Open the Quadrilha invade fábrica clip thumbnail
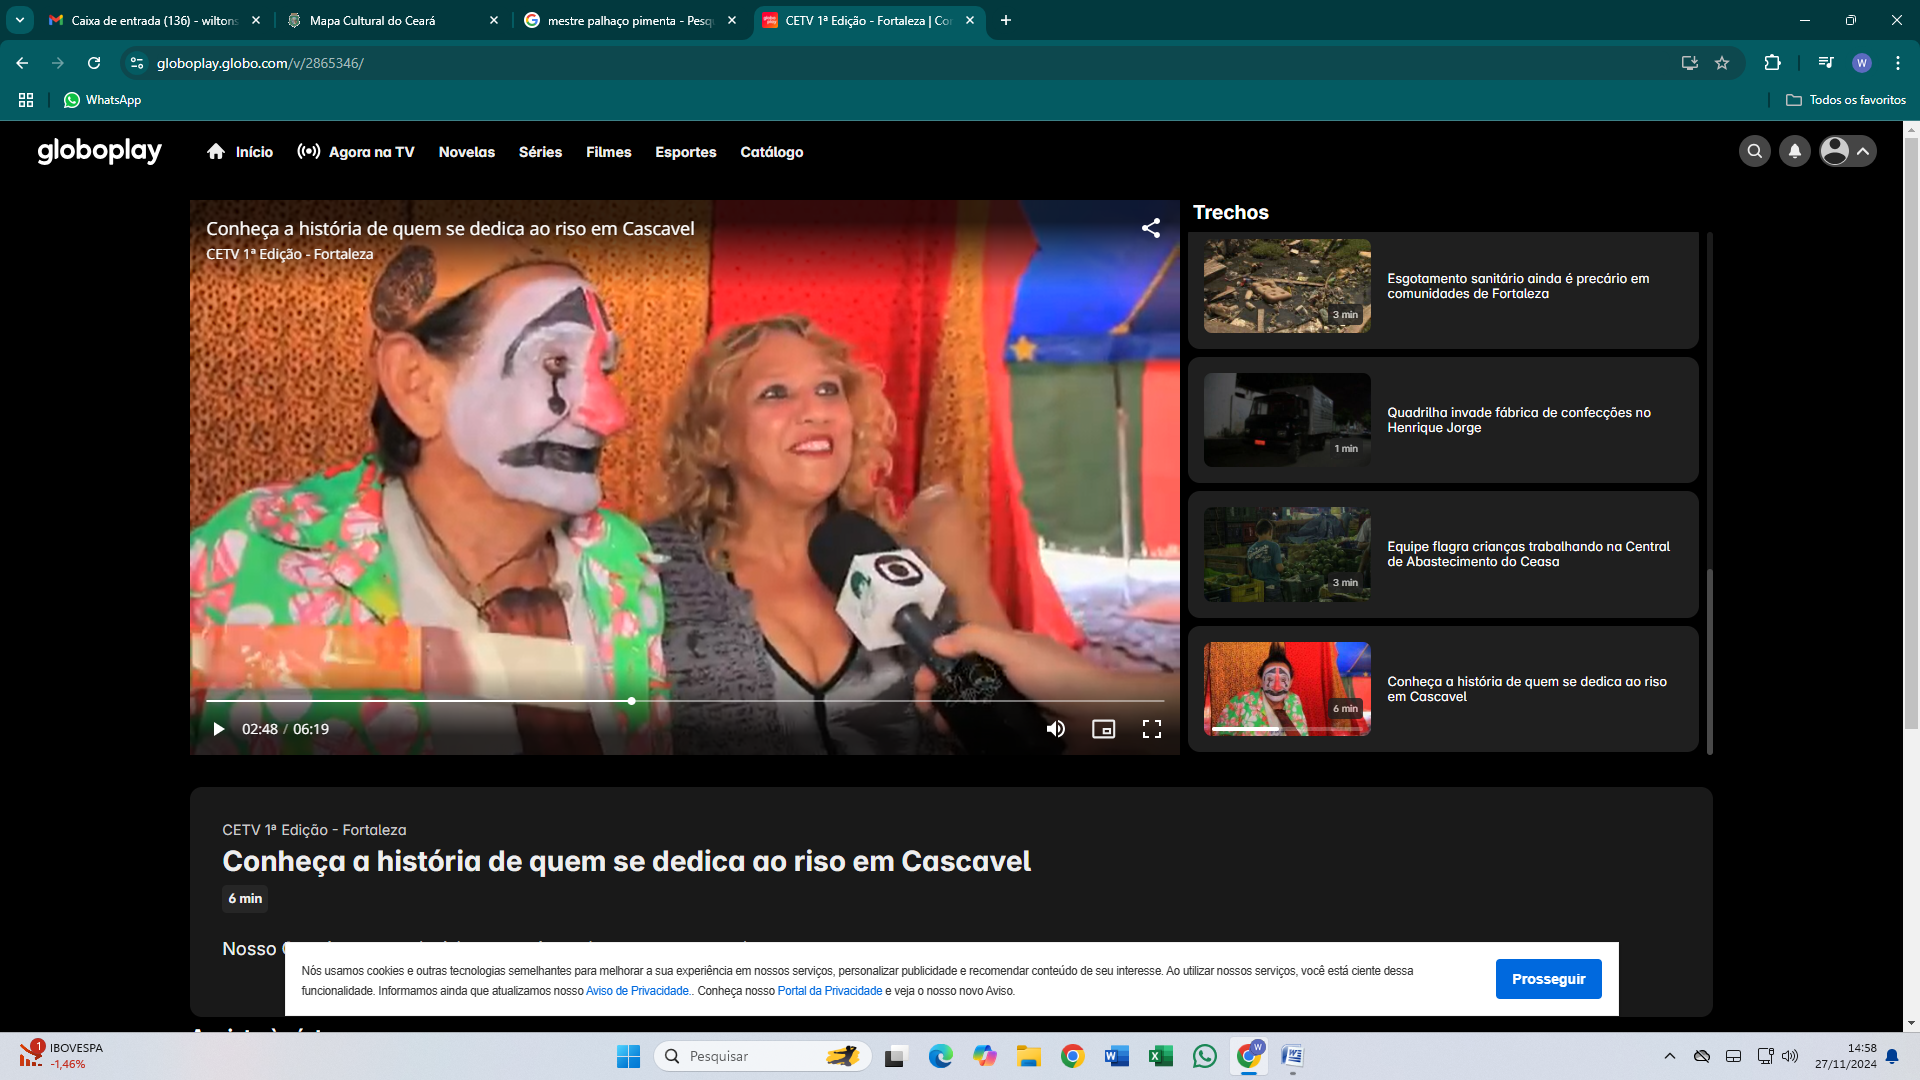 coord(1287,420)
